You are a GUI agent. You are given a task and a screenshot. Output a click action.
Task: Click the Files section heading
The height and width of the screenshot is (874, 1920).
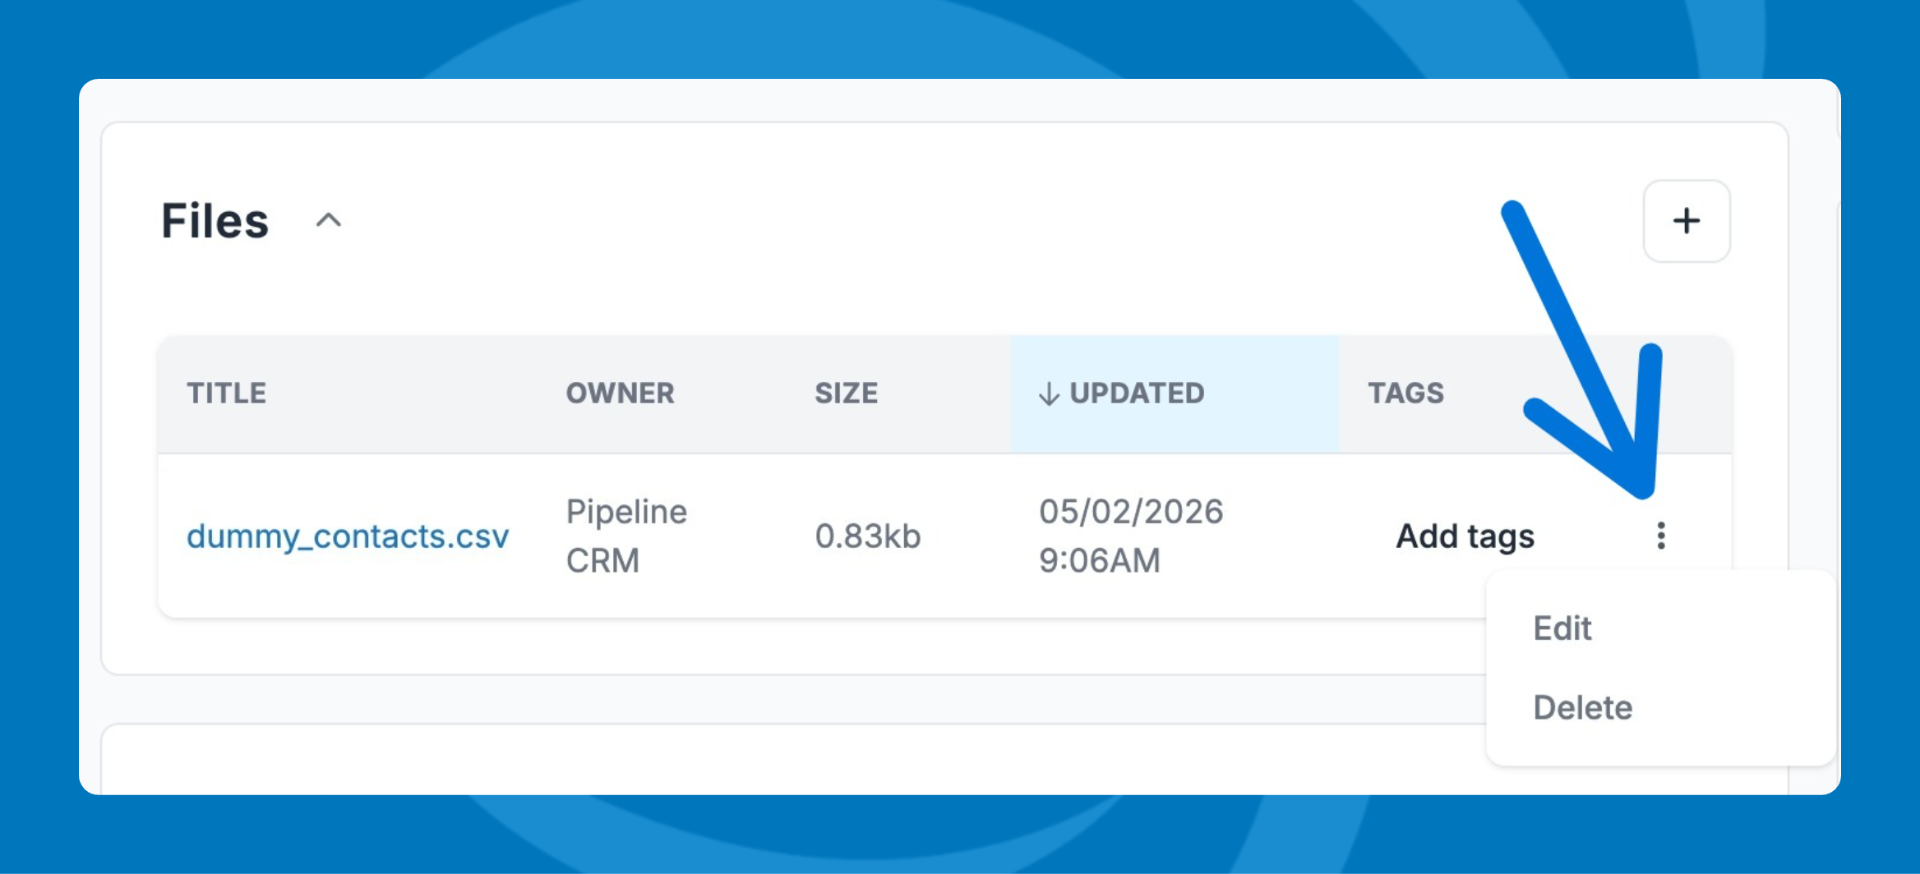pyautogui.click(x=215, y=221)
